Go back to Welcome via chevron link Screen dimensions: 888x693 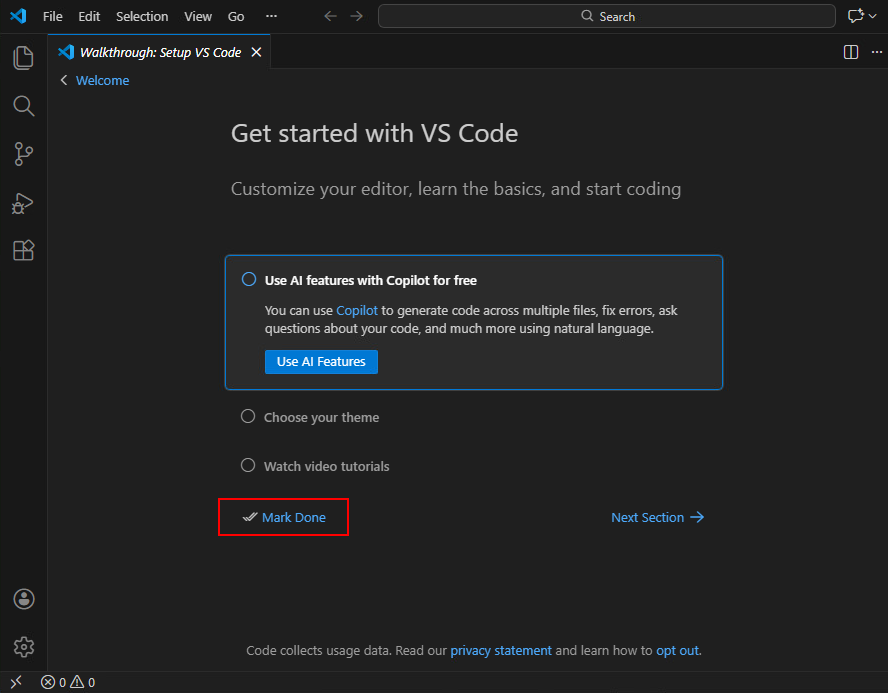pyautogui.click(x=95, y=80)
